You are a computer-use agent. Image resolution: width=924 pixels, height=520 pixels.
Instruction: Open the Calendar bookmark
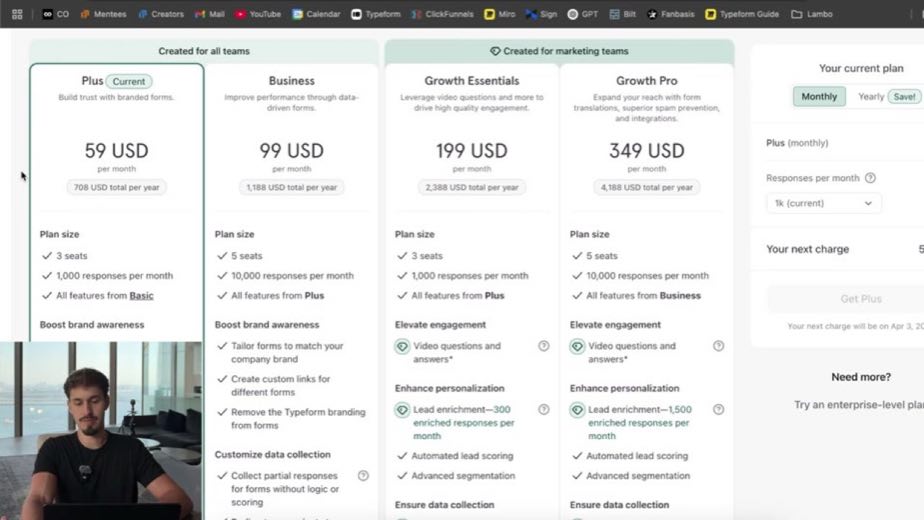tap(316, 14)
